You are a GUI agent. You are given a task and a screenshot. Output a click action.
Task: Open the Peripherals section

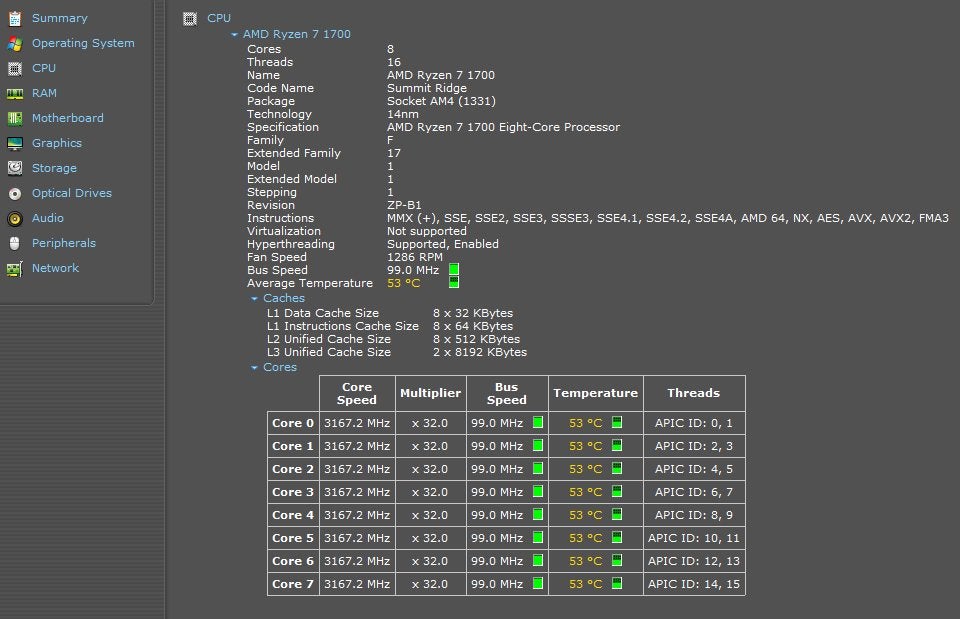coord(64,244)
